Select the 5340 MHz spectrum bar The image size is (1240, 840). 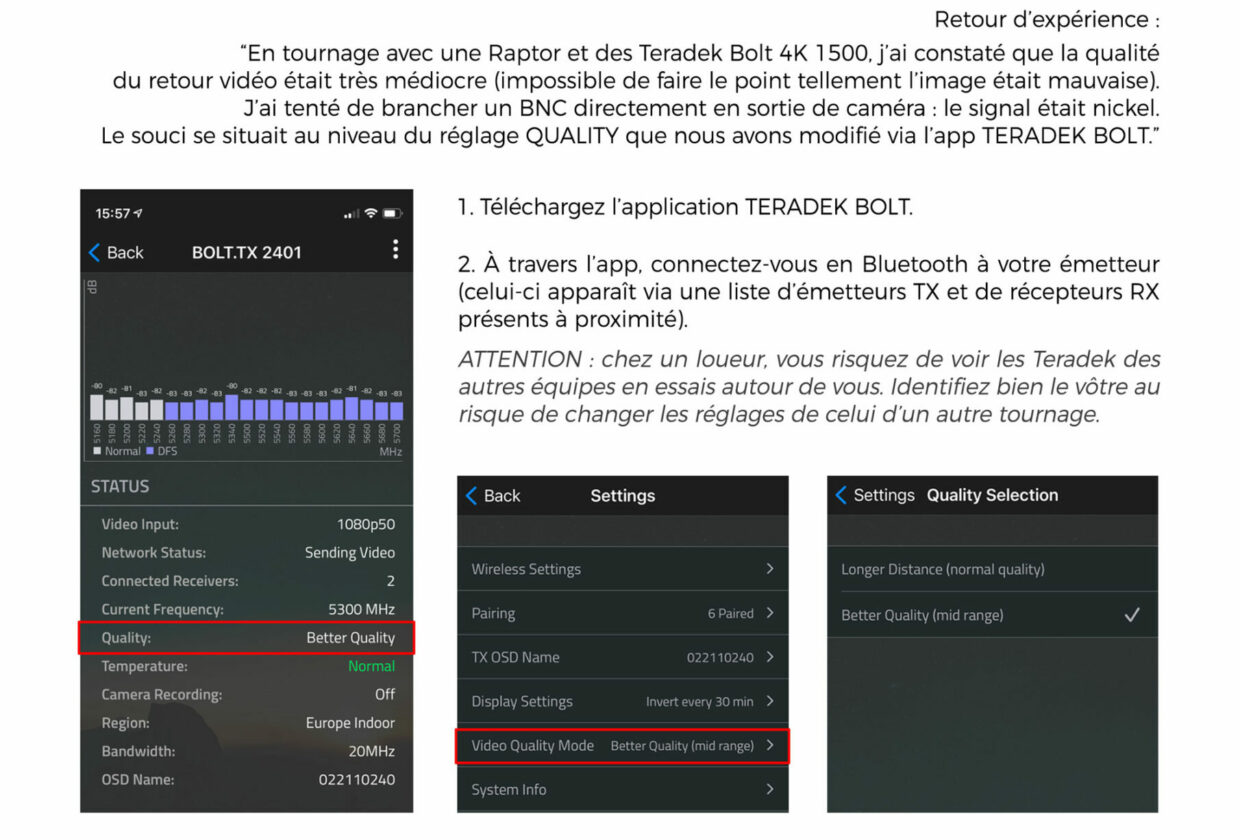point(232,407)
